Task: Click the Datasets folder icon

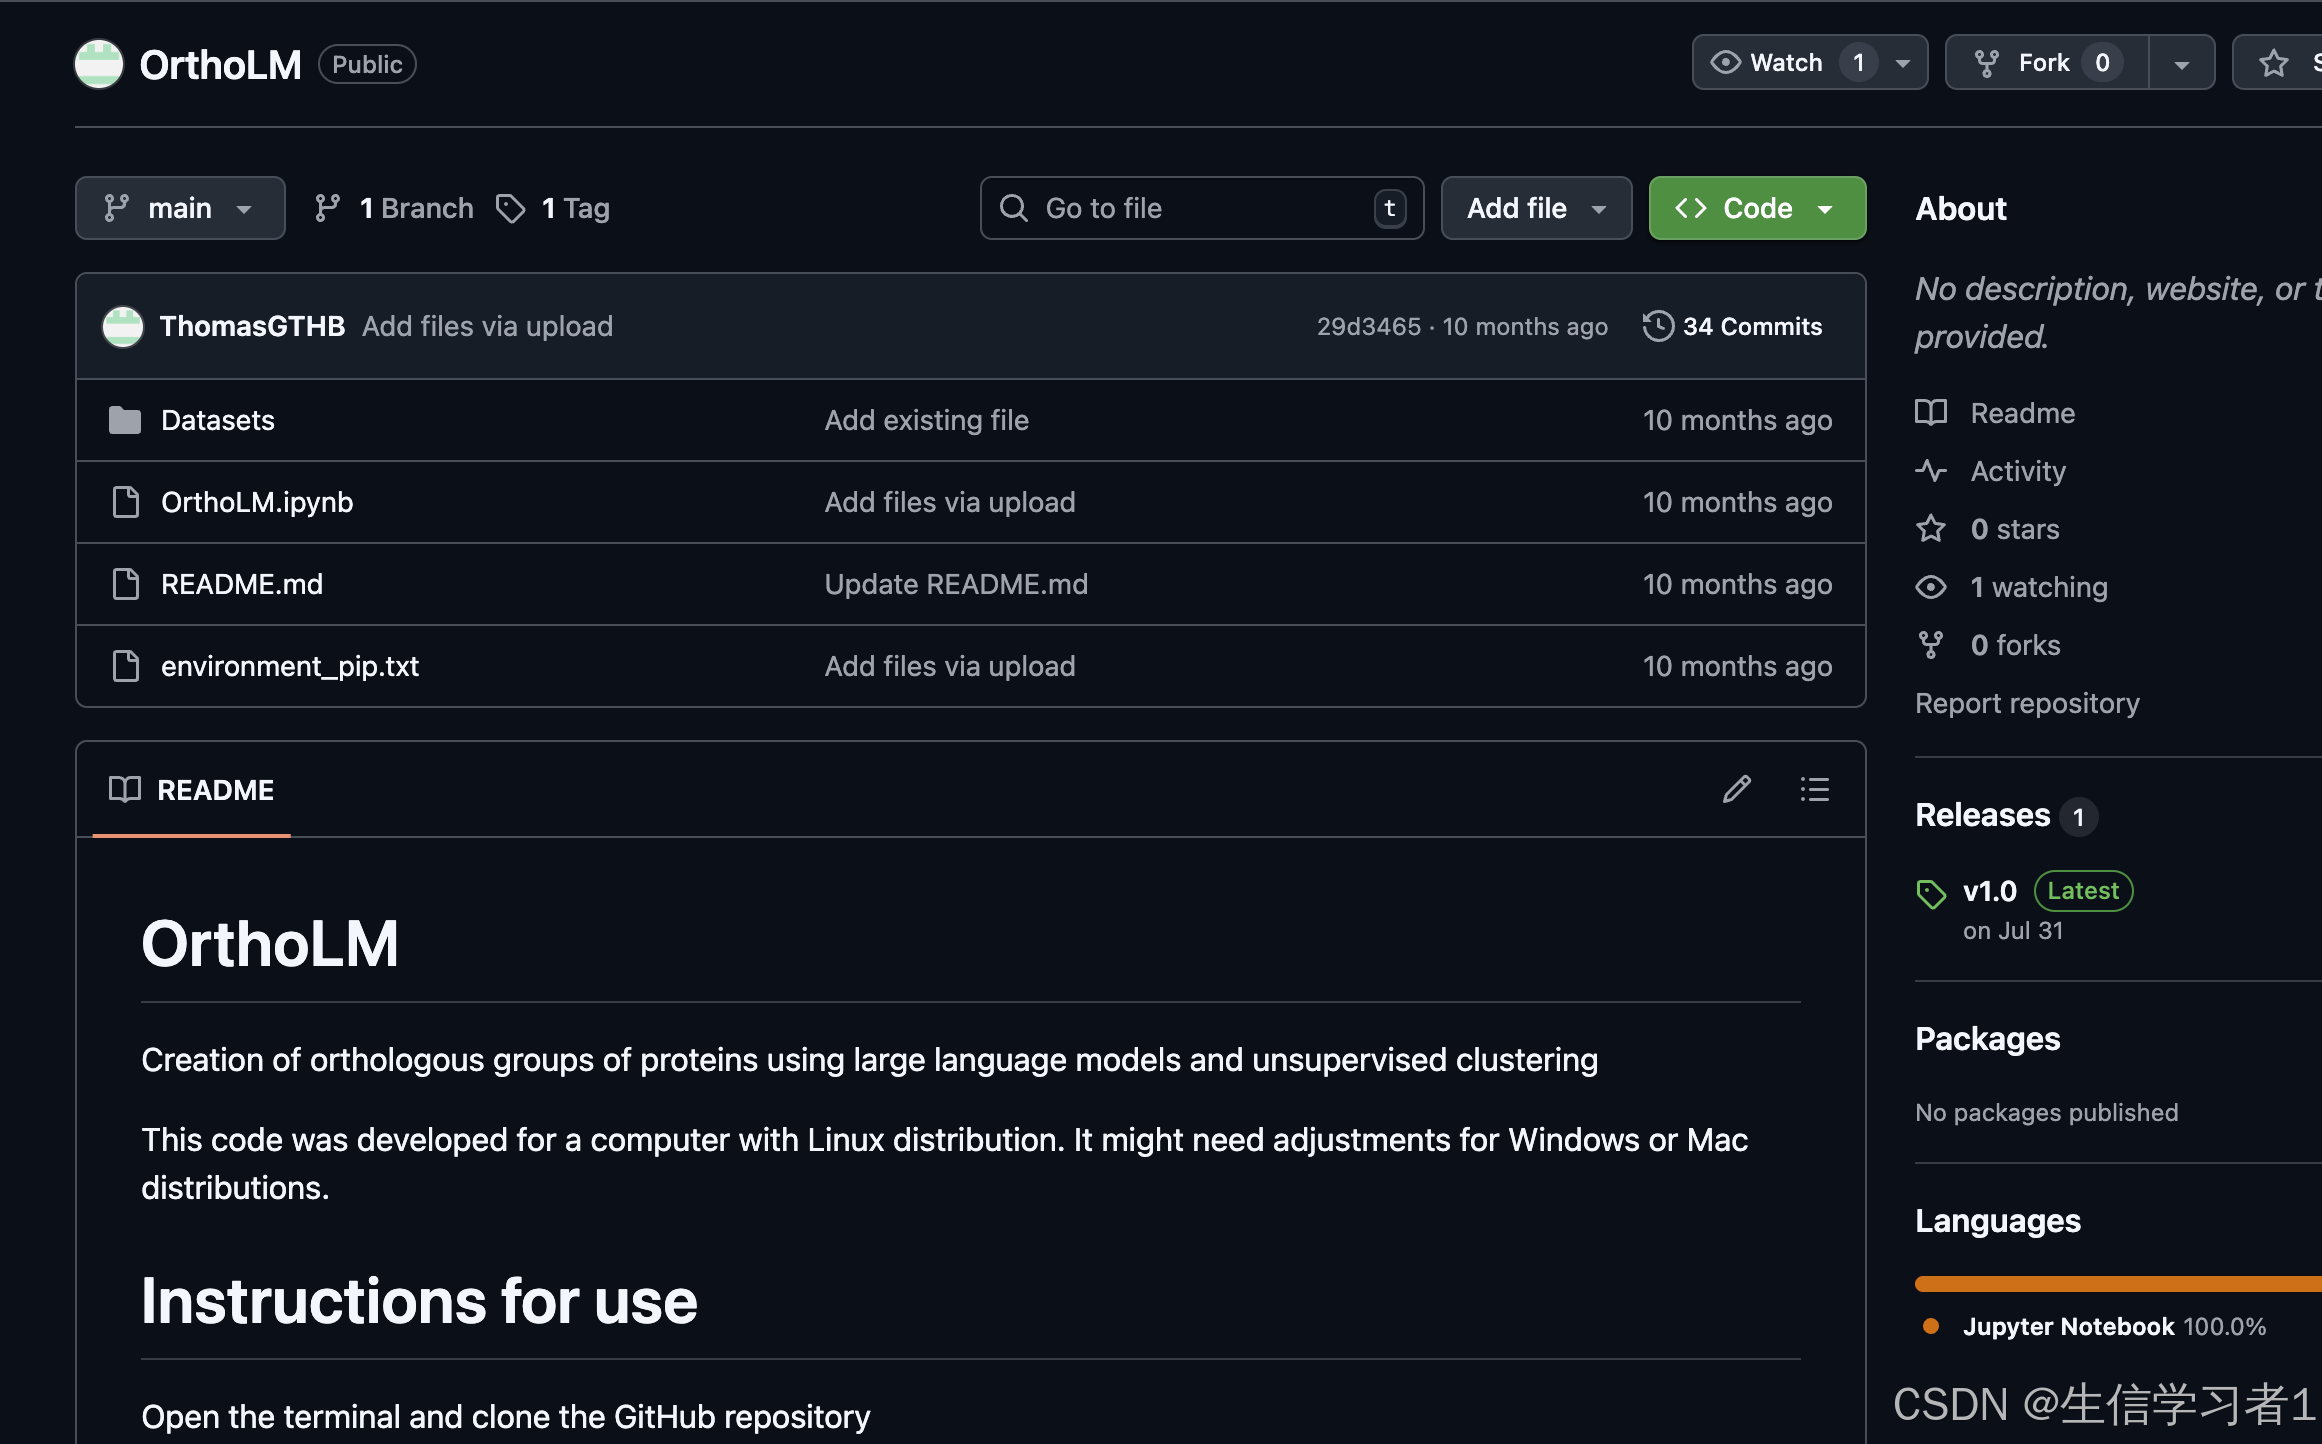Action: (x=125, y=420)
